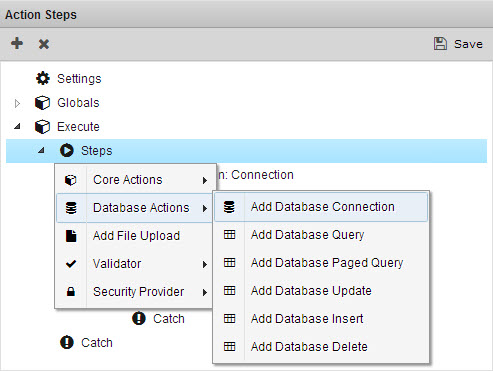The height and width of the screenshot is (371, 493).
Task: Click the floppy disk Save icon
Action: click(440, 44)
